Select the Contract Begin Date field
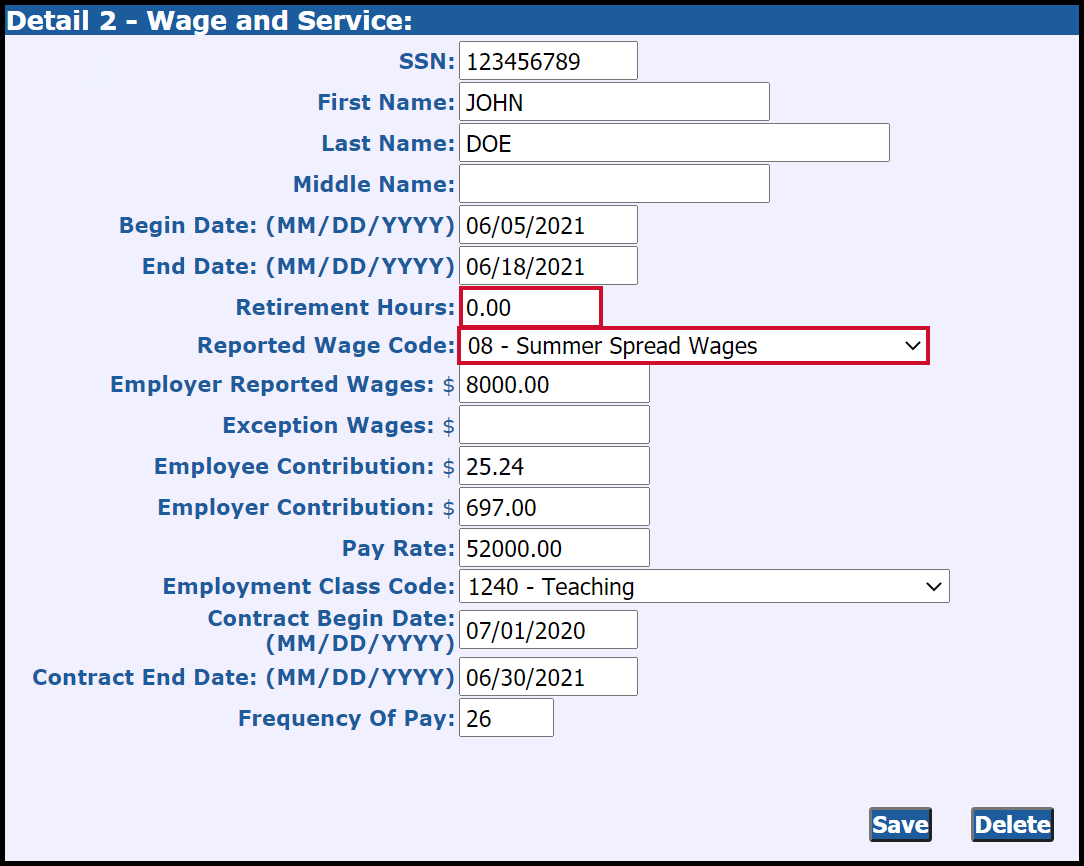This screenshot has height=866, width=1084. coord(547,629)
